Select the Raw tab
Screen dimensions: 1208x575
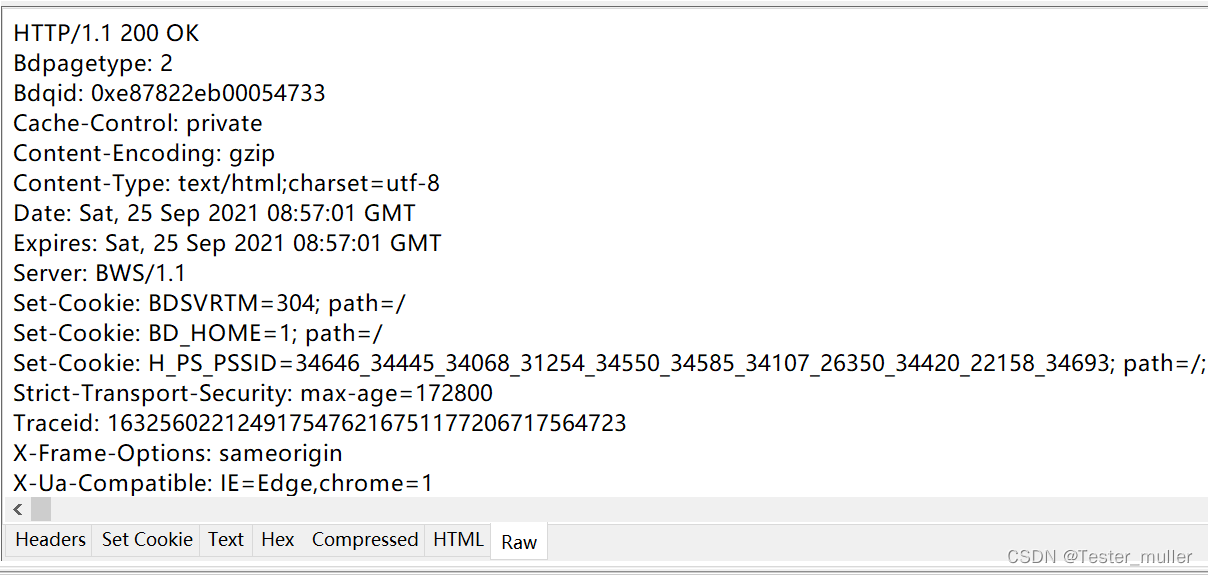point(519,542)
